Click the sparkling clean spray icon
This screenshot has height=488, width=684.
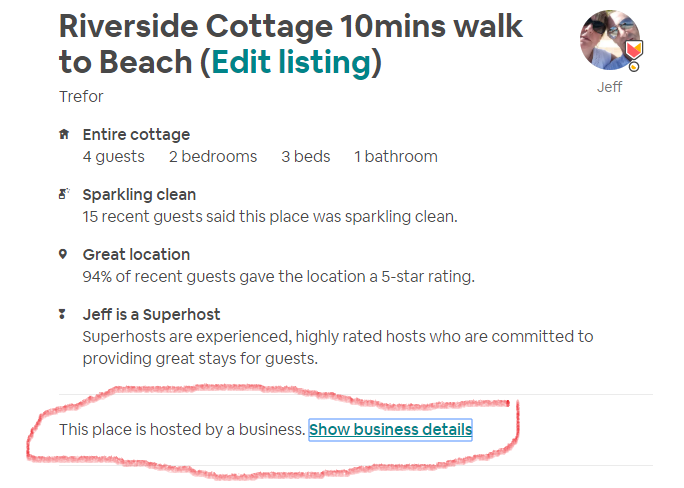coord(64,194)
